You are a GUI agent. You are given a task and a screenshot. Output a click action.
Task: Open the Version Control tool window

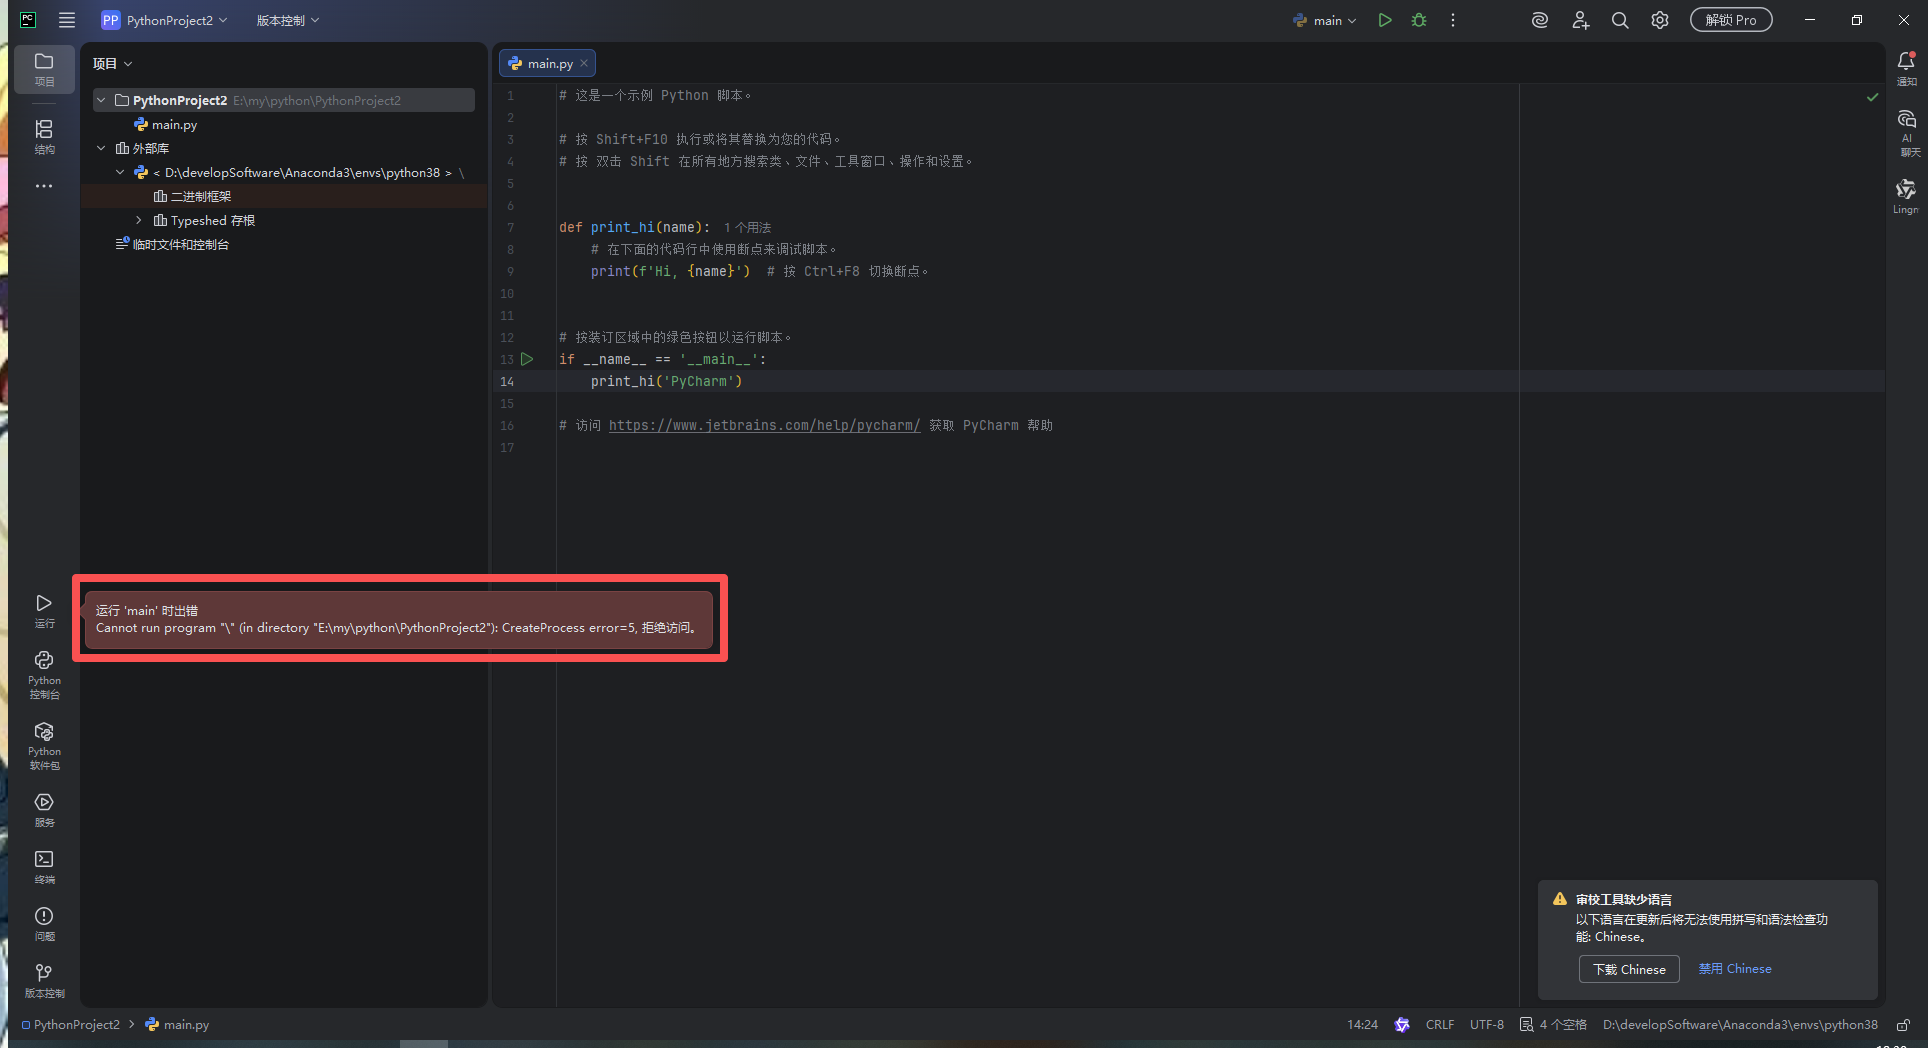[44, 980]
